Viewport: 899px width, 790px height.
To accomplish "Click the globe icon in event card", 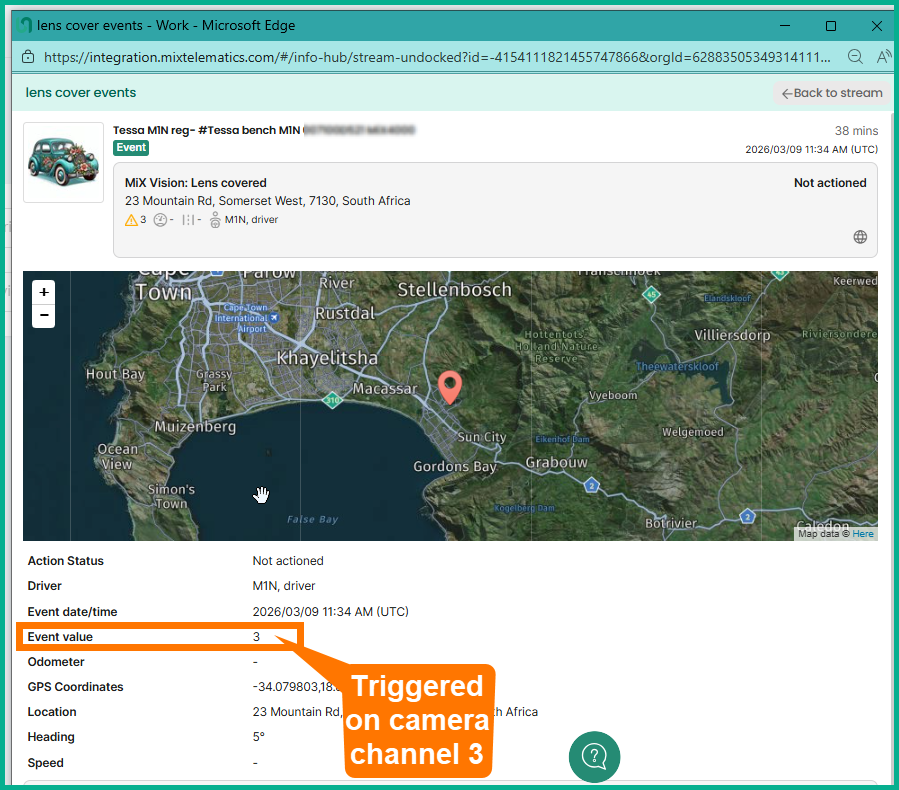I will [x=860, y=237].
